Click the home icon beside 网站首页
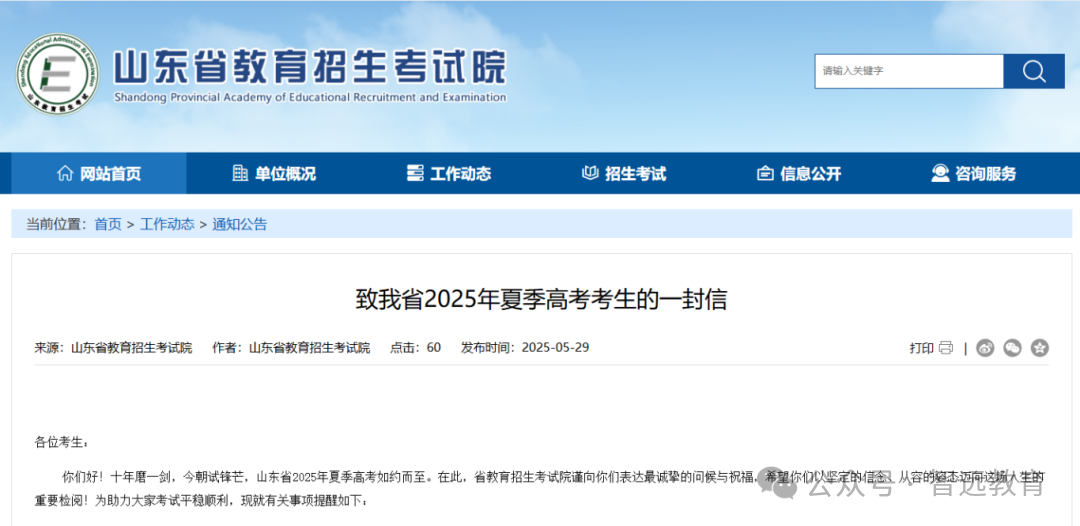The image size is (1080, 526). tap(65, 173)
